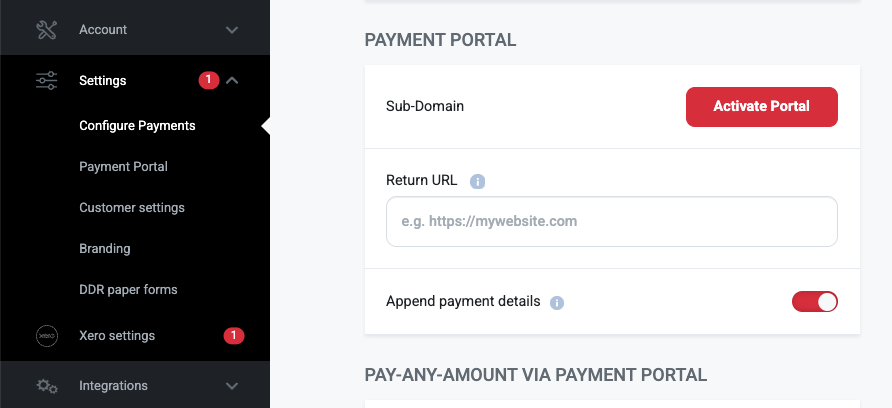Screen dimensions: 892x408
Task: Click the Account wrench tools icon
Action: tap(47, 30)
